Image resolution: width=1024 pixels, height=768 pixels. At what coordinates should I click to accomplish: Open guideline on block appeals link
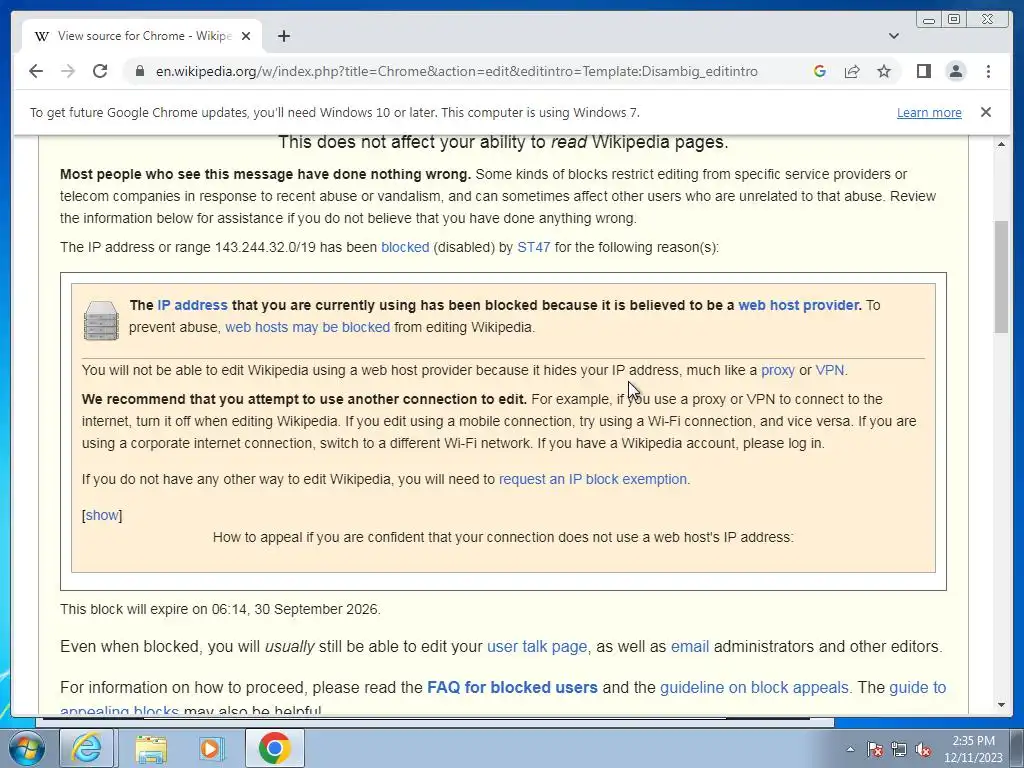(x=754, y=688)
